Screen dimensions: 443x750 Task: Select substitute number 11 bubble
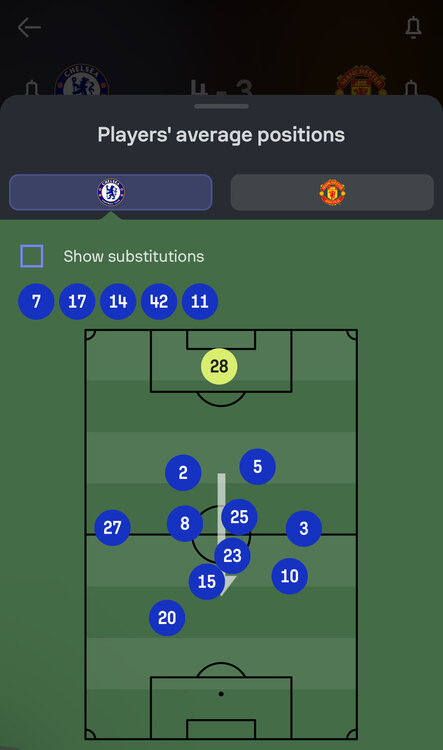click(200, 301)
